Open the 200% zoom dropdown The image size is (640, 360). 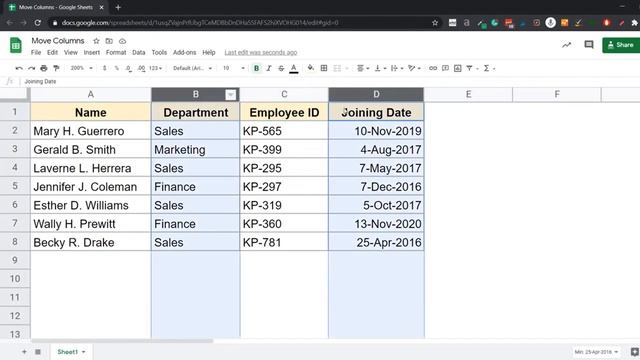coord(81,68)
